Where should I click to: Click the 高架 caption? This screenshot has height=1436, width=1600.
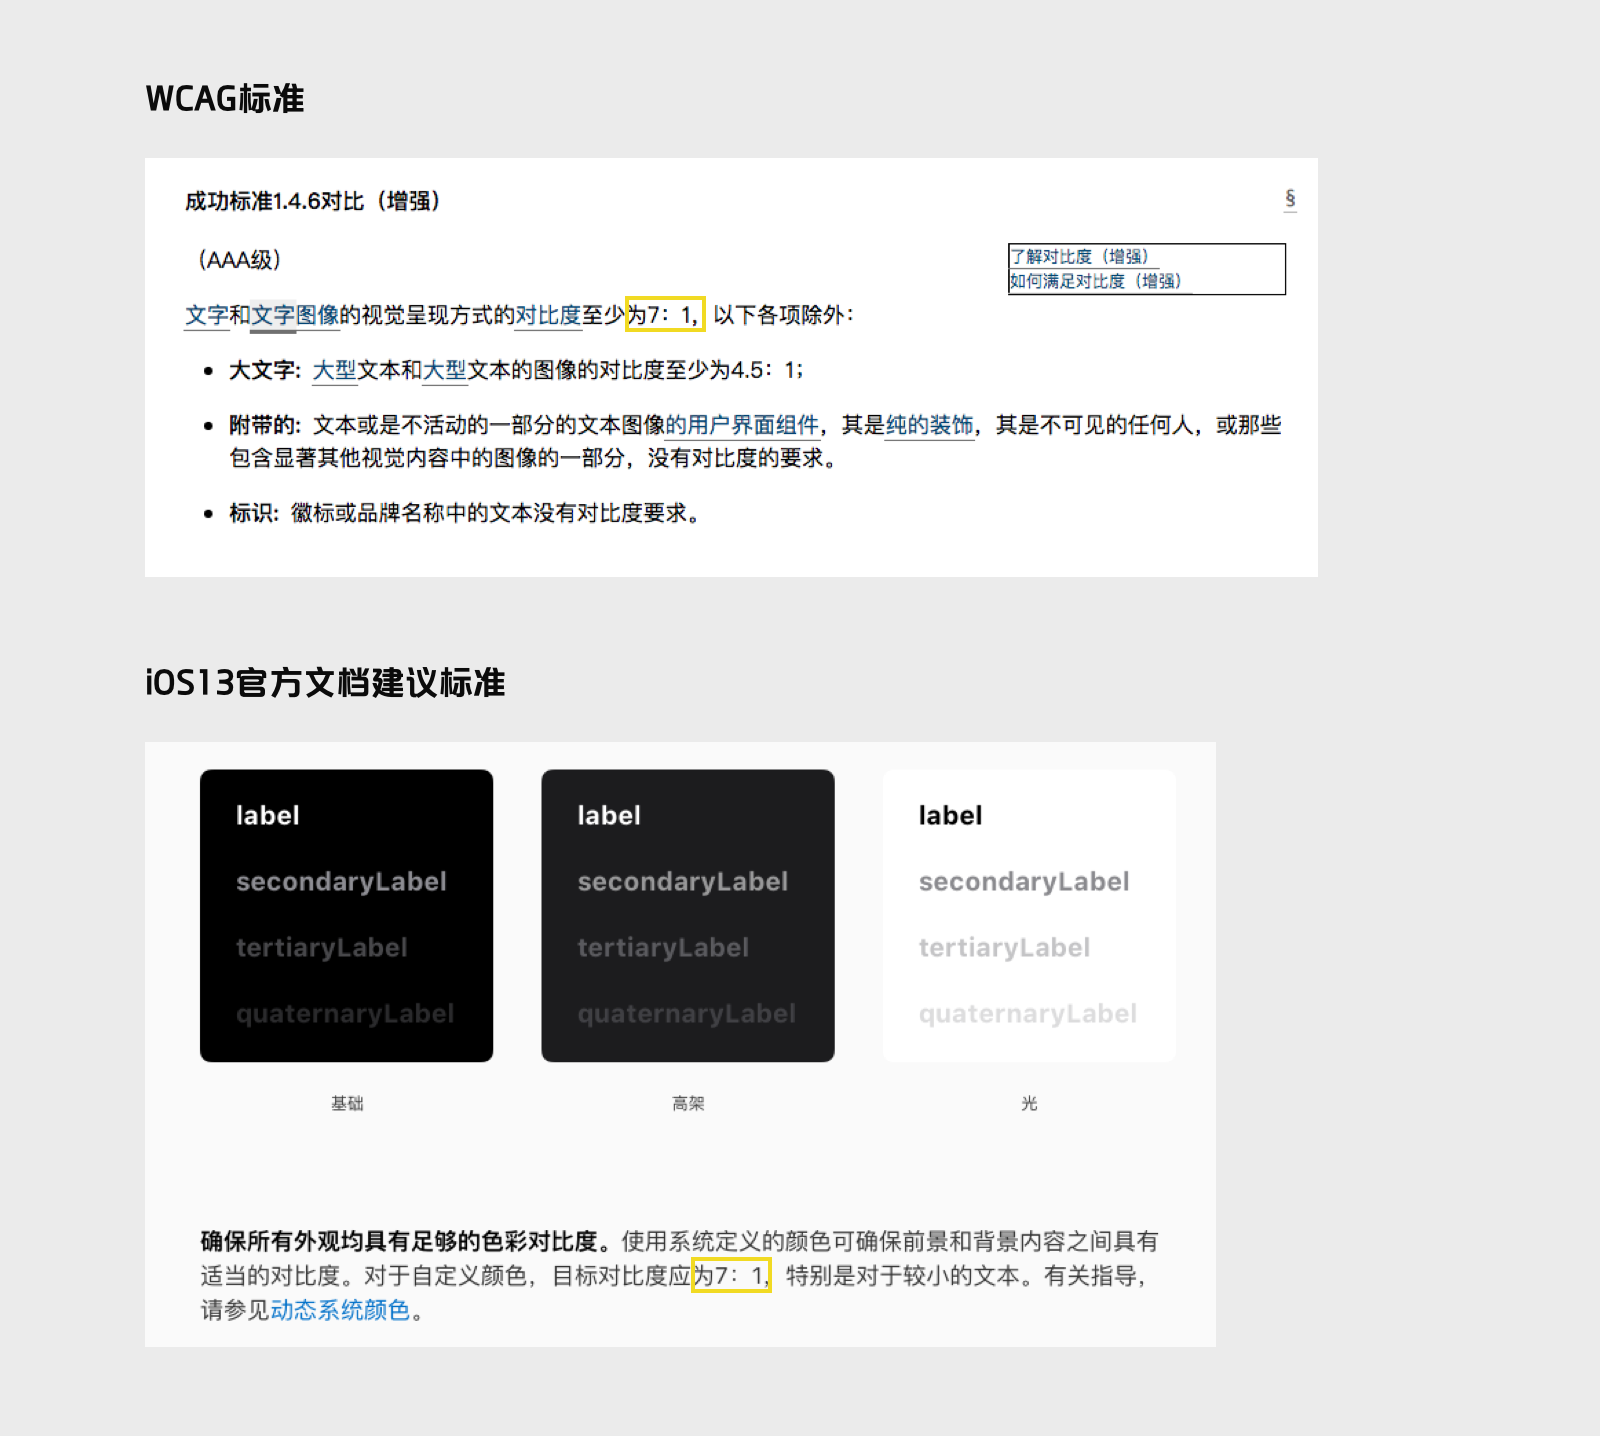(688, 1103)
